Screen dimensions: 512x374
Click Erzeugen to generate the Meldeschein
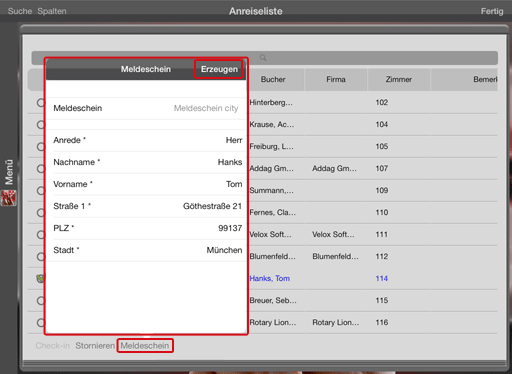coord(219,69)
